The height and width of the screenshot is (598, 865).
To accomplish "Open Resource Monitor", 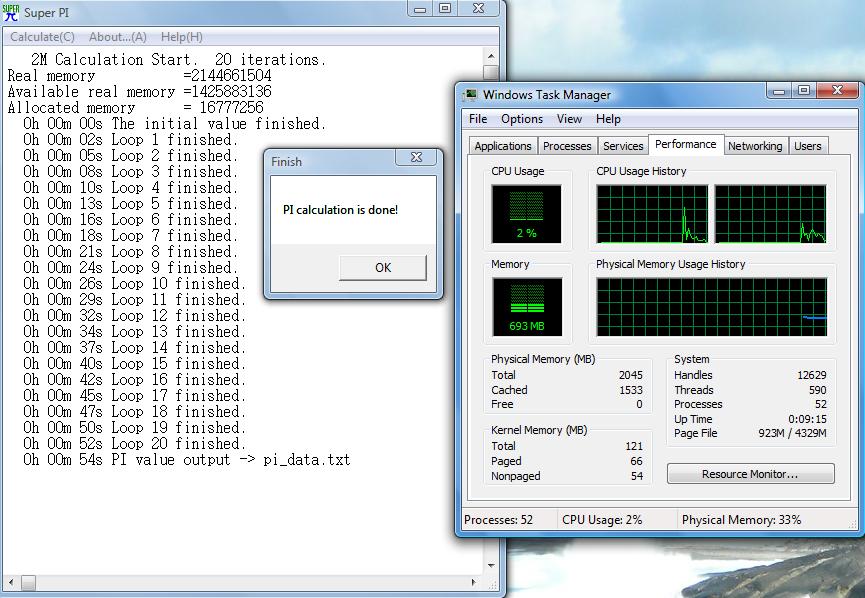I will coord(750,474).
